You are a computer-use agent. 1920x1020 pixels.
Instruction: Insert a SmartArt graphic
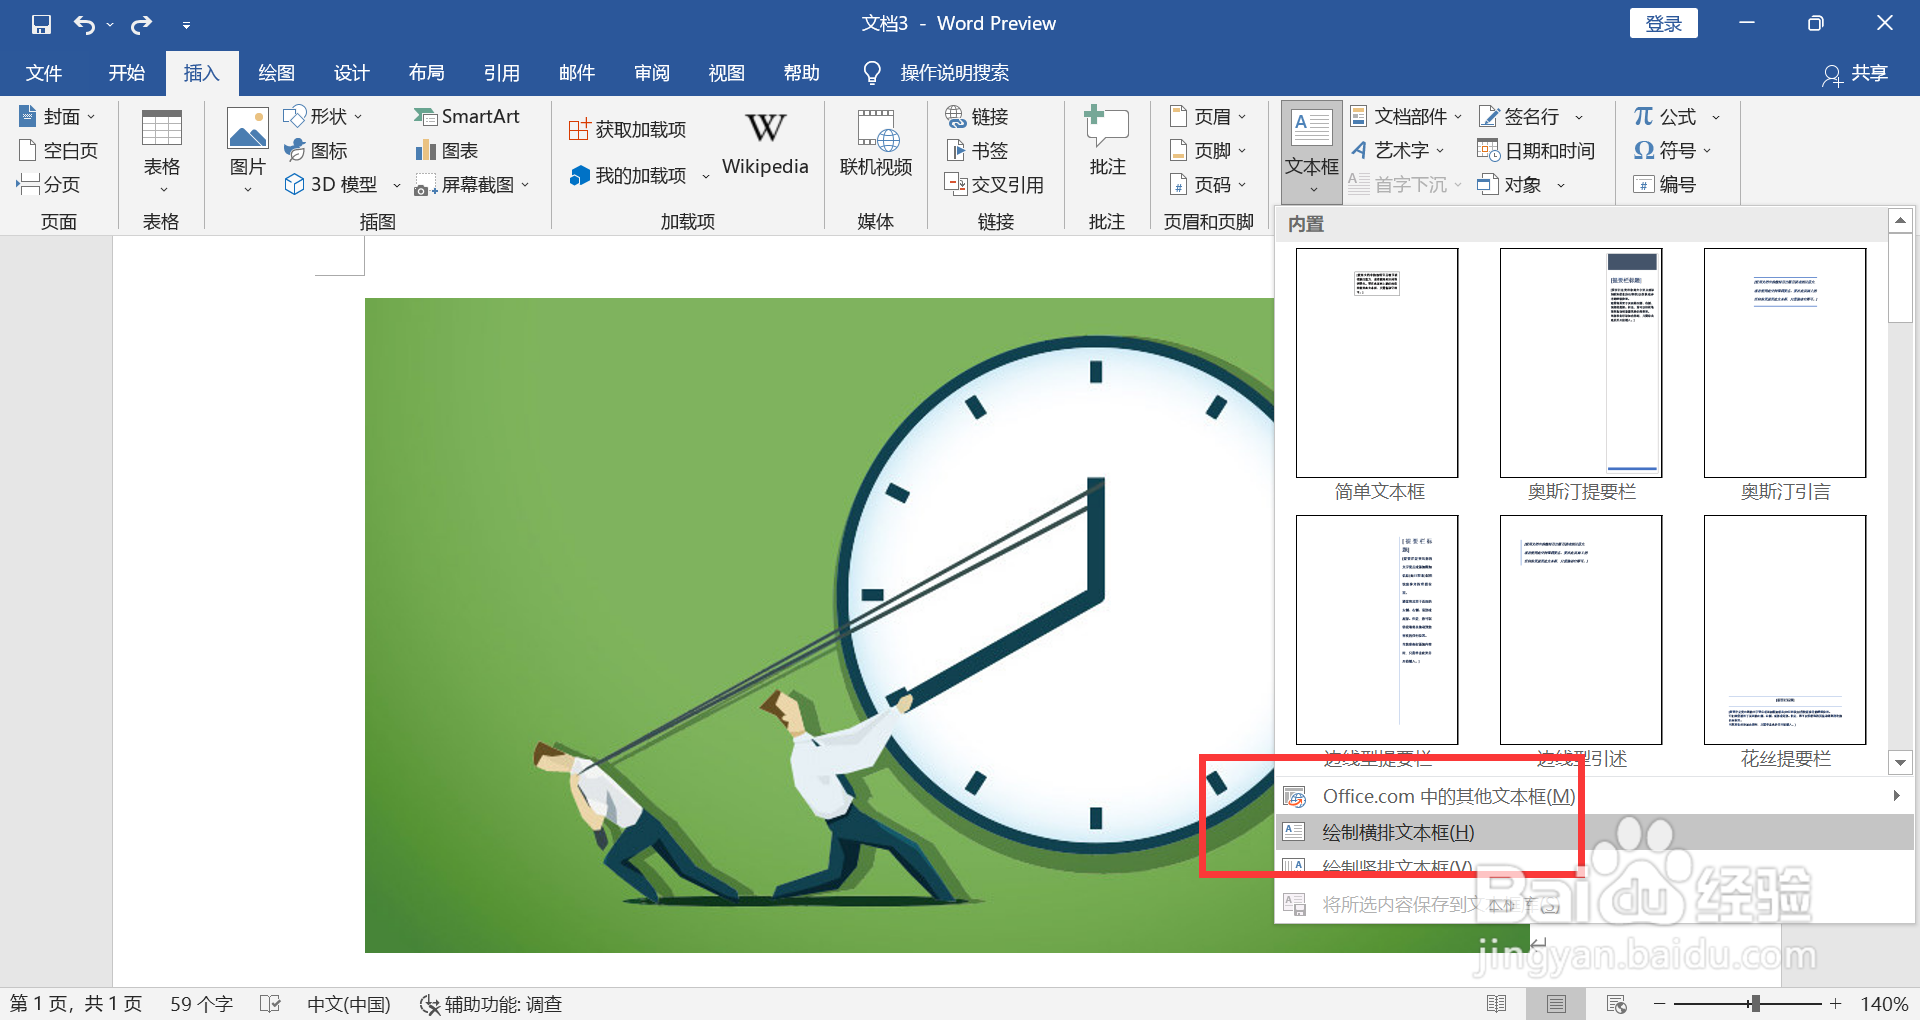click(467, 116)
